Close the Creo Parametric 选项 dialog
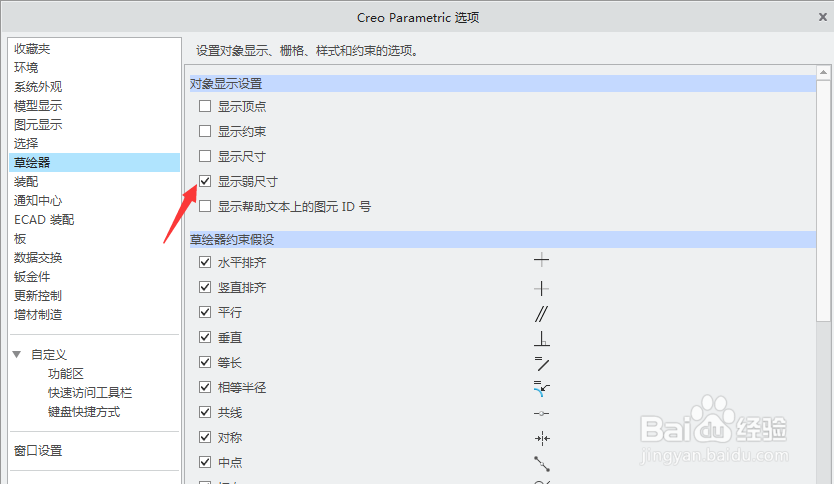 (822, 17)
